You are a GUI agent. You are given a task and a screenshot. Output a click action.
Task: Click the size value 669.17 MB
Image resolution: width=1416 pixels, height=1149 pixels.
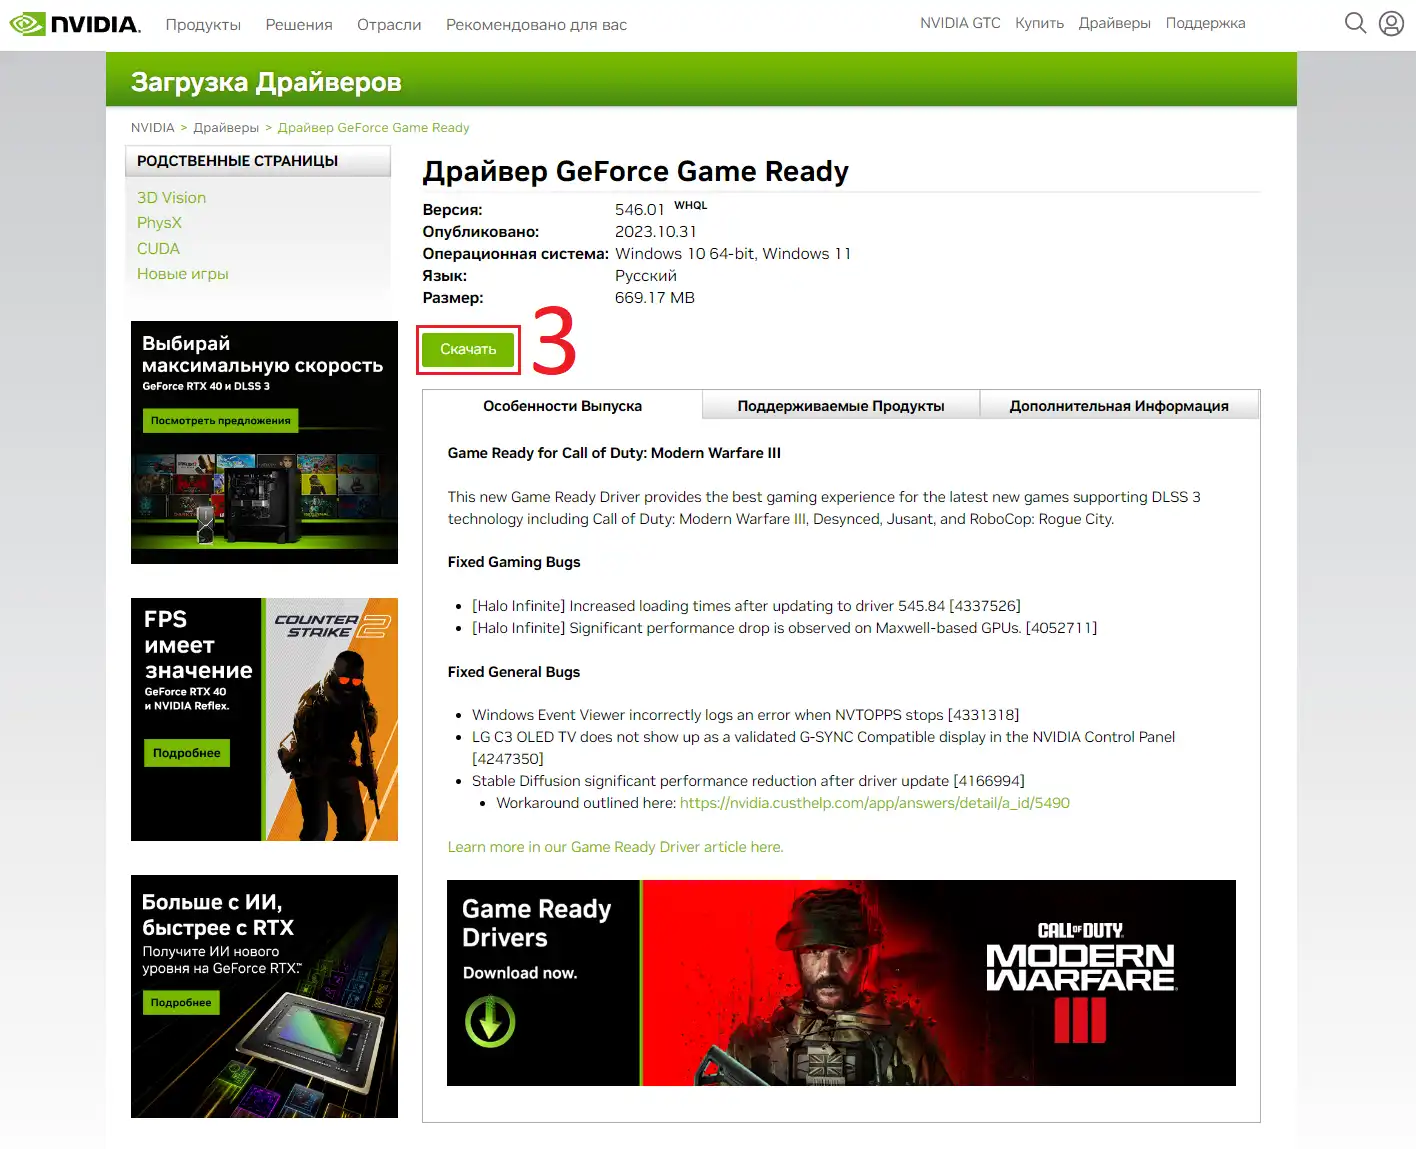click(655, 298)
